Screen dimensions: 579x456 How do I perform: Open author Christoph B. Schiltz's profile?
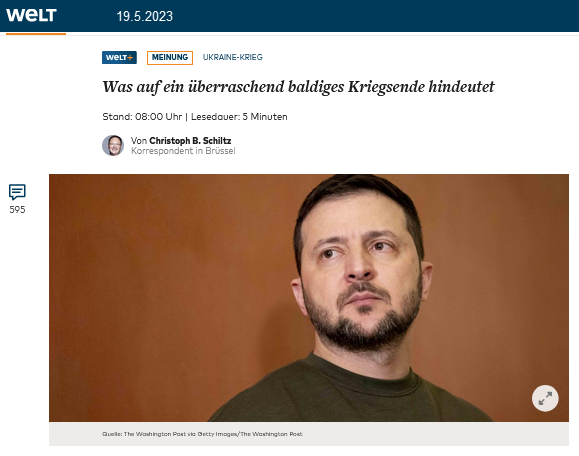(x=190, y=141)
